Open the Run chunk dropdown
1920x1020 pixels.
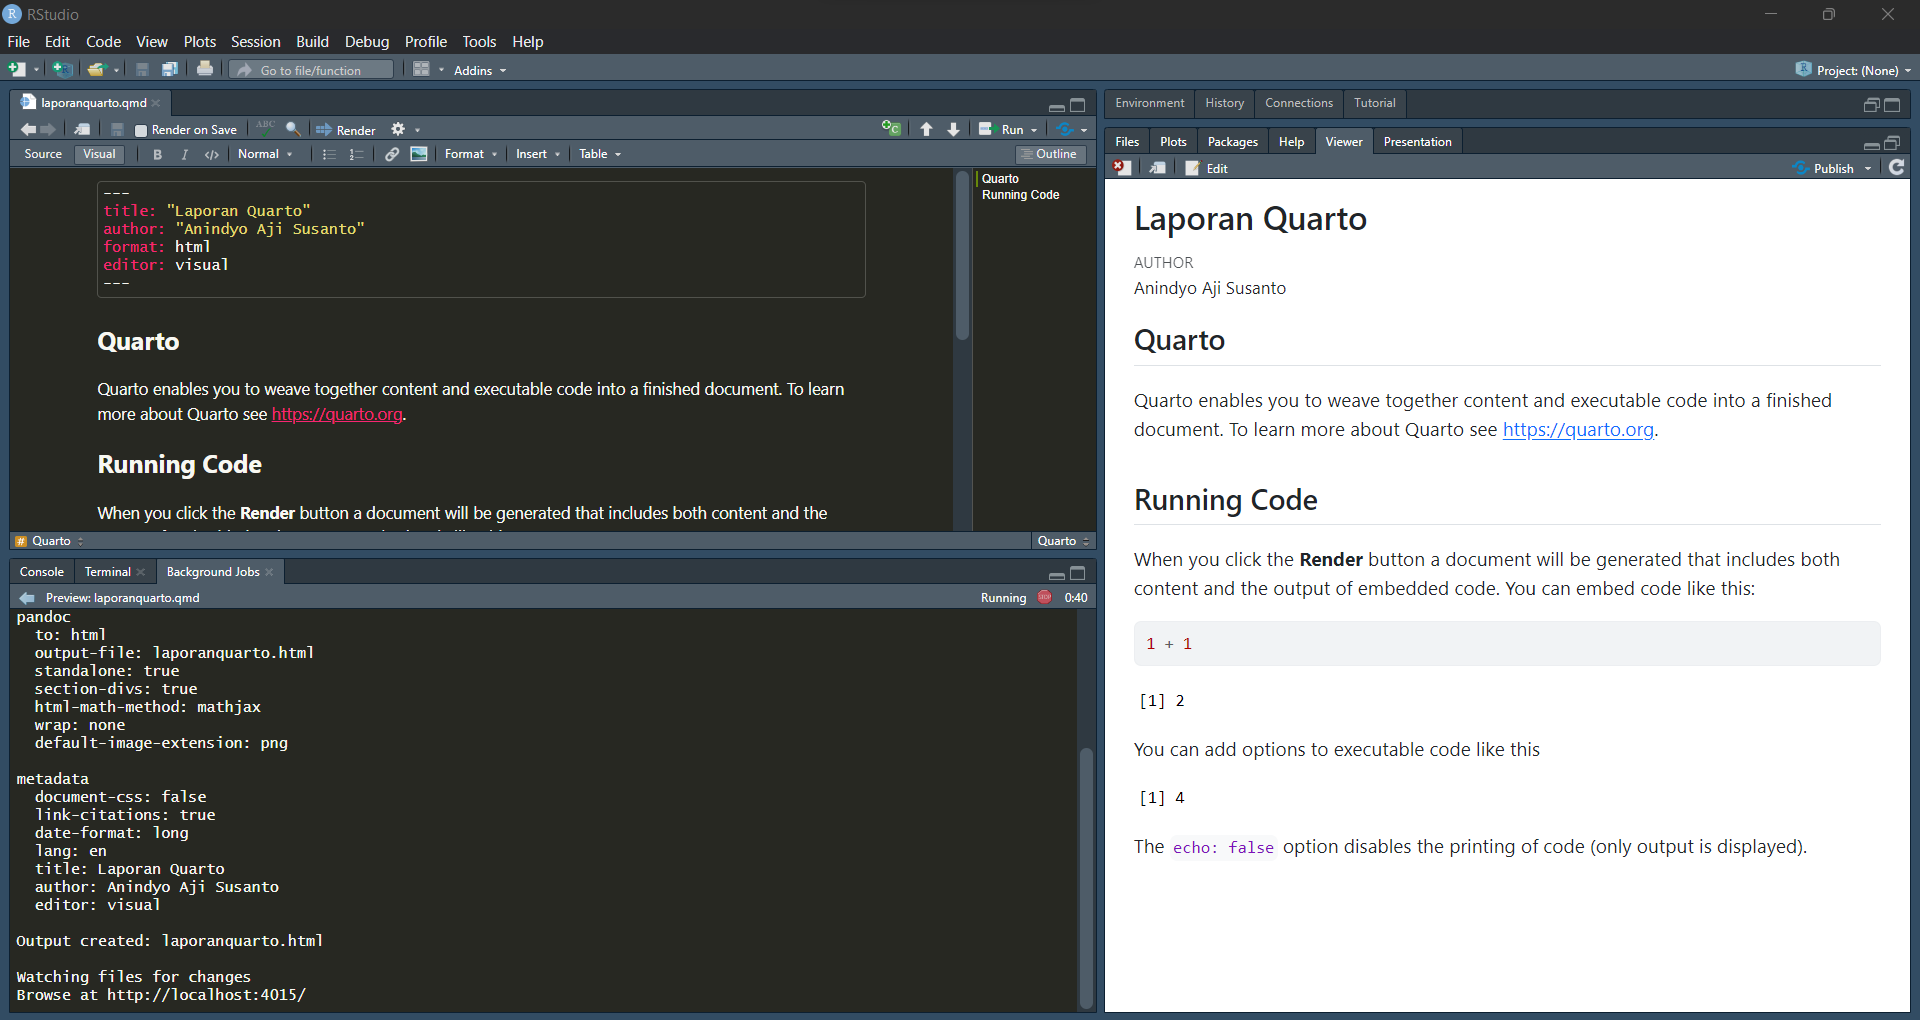click(x=1034, y=130)
